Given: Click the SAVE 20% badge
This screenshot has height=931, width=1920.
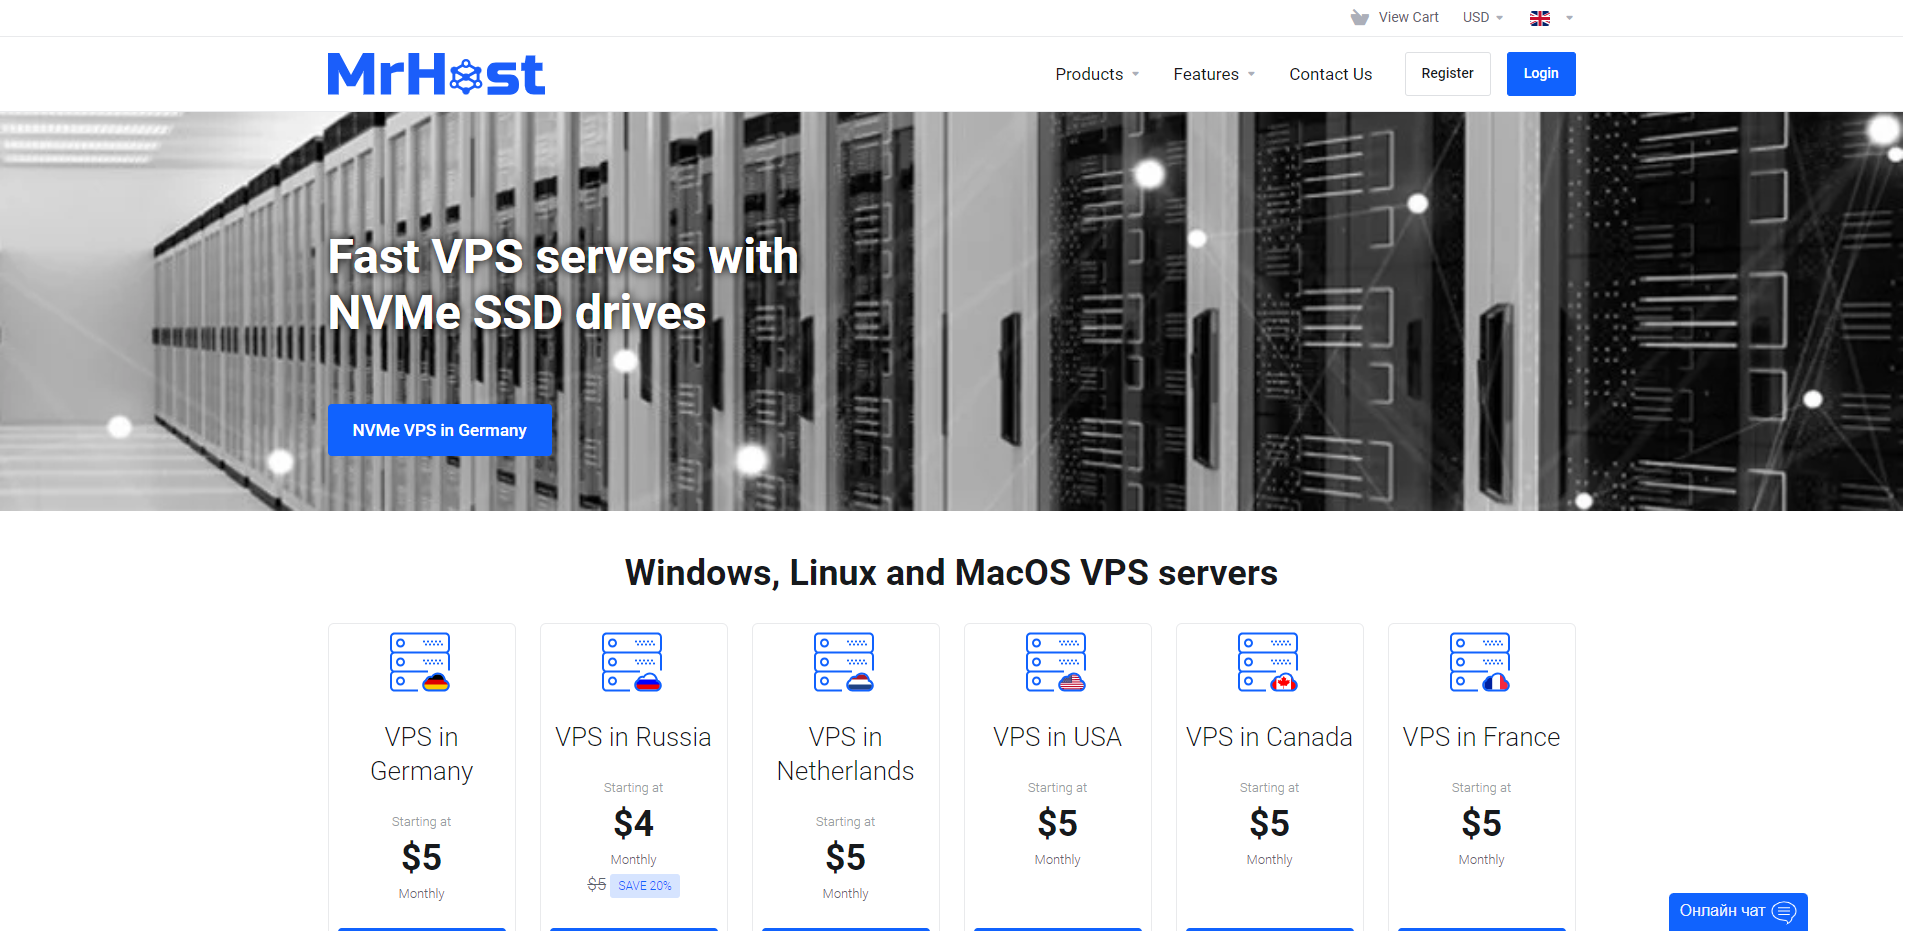Looking at the screenshot, I should [x=645, y=886].
